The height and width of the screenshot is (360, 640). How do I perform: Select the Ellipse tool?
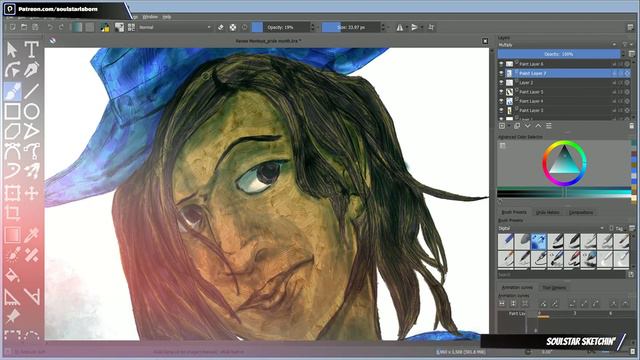coord(31,111)
